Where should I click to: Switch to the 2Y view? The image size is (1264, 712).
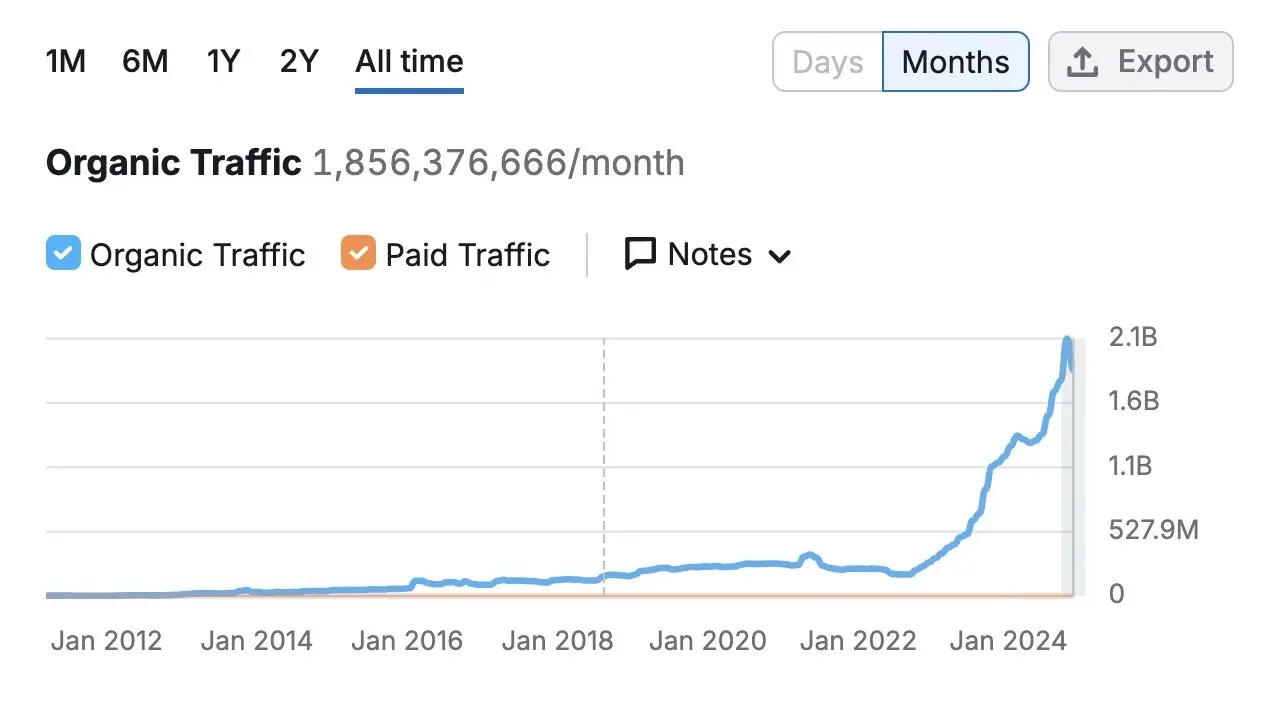[297, 61]
